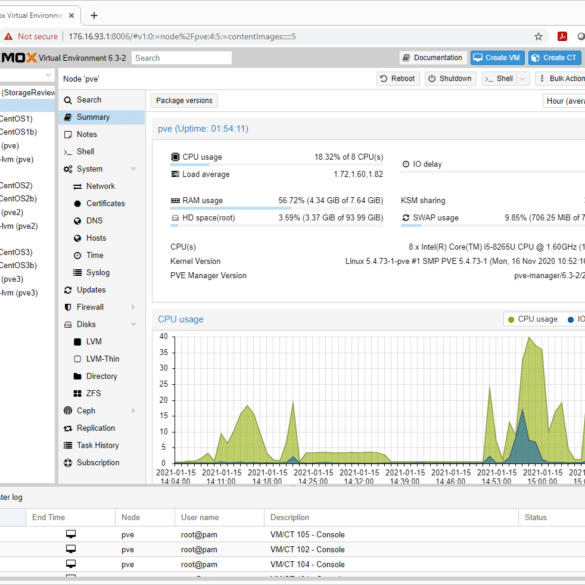Image resolution: width=585 pixels, height=585 pixels.
Task: Click the PDF extension icon
Action: click(562, 37)
